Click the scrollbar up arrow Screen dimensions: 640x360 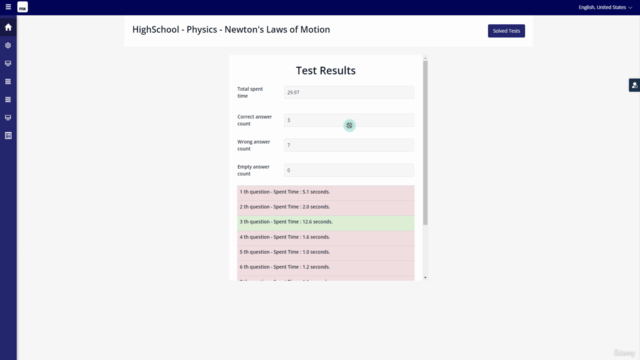[425, 58]
